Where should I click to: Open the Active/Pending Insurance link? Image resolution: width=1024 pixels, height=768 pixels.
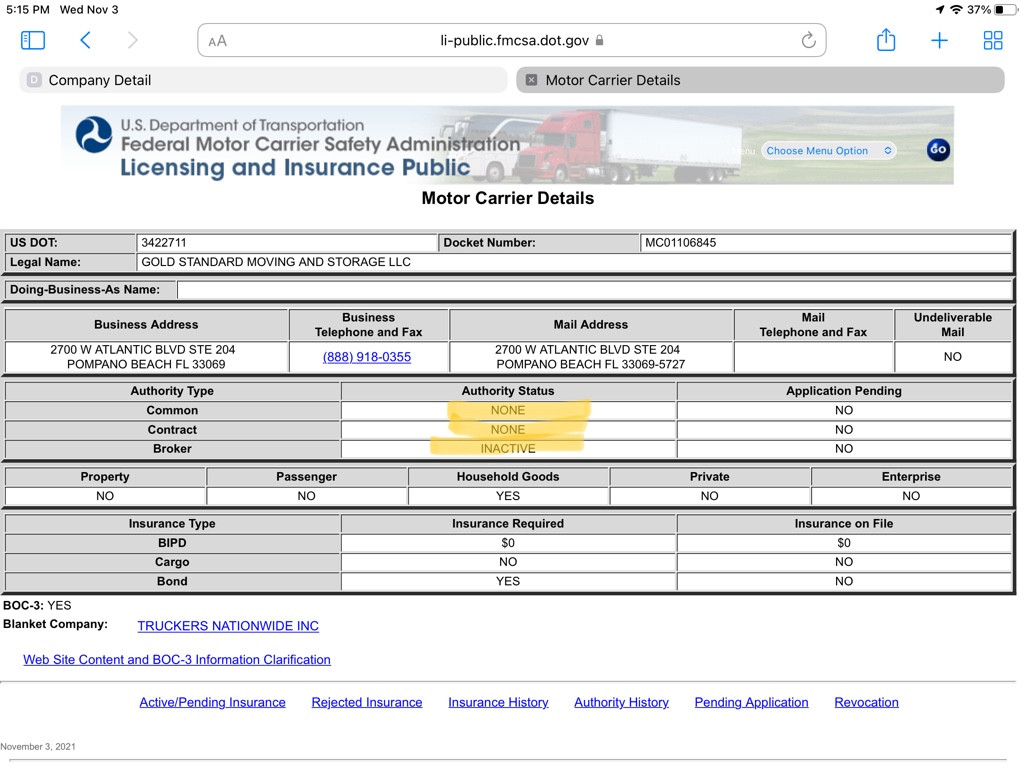pos(212,703)
